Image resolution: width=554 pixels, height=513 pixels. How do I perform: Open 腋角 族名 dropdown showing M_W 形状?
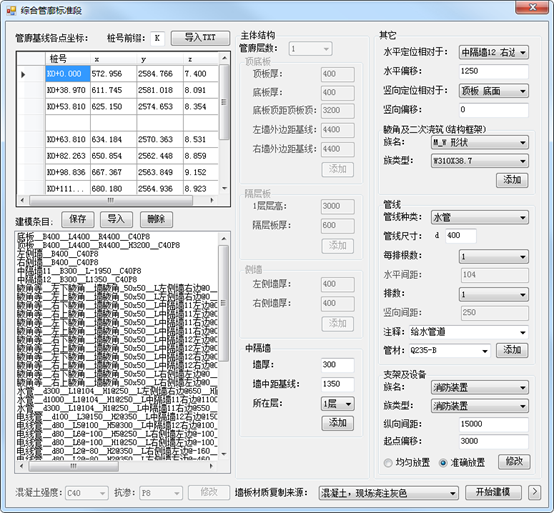pos(480,143)
